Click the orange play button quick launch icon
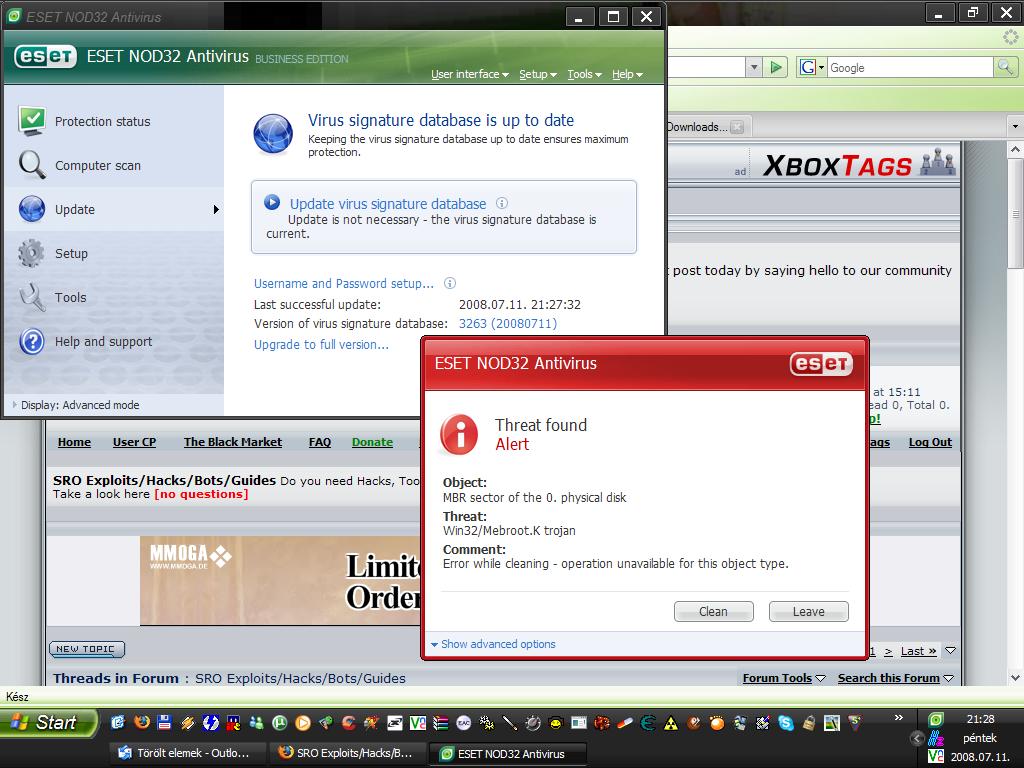1024x768 pixels. [x=302, y=722]
